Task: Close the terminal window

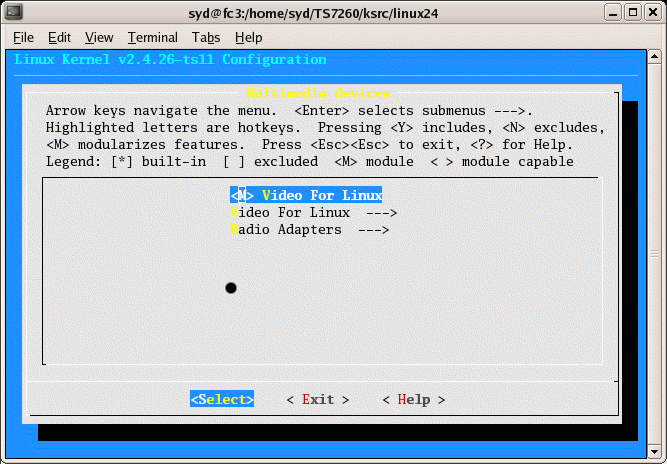Action: [653, 12]
